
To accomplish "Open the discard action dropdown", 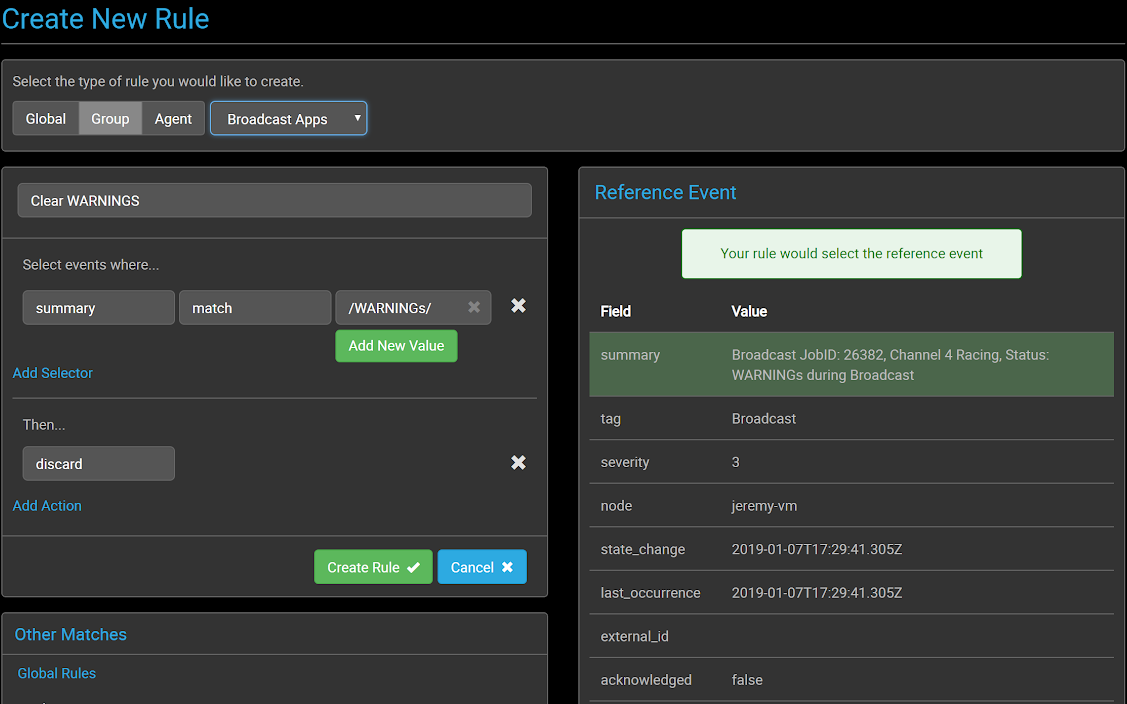I will point(98,464).
